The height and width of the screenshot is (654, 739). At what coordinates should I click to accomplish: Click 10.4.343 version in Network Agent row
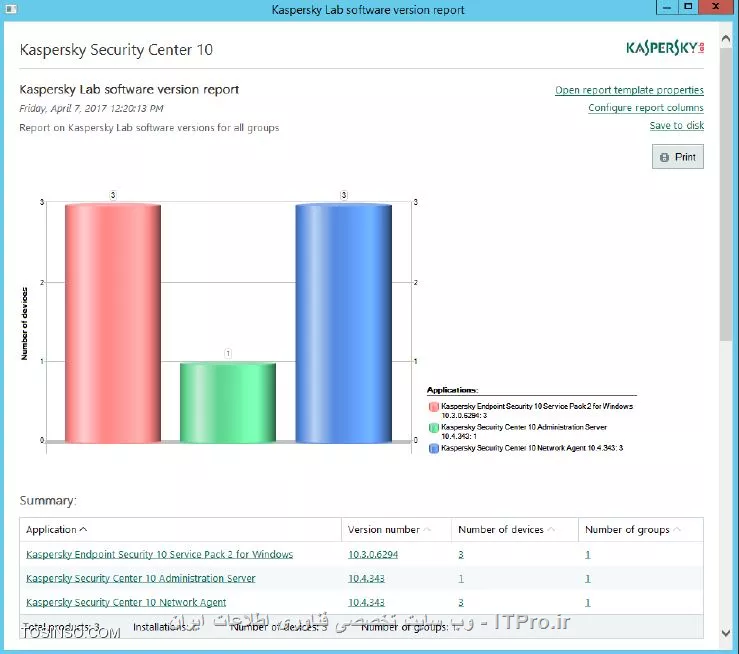point(366,603)
